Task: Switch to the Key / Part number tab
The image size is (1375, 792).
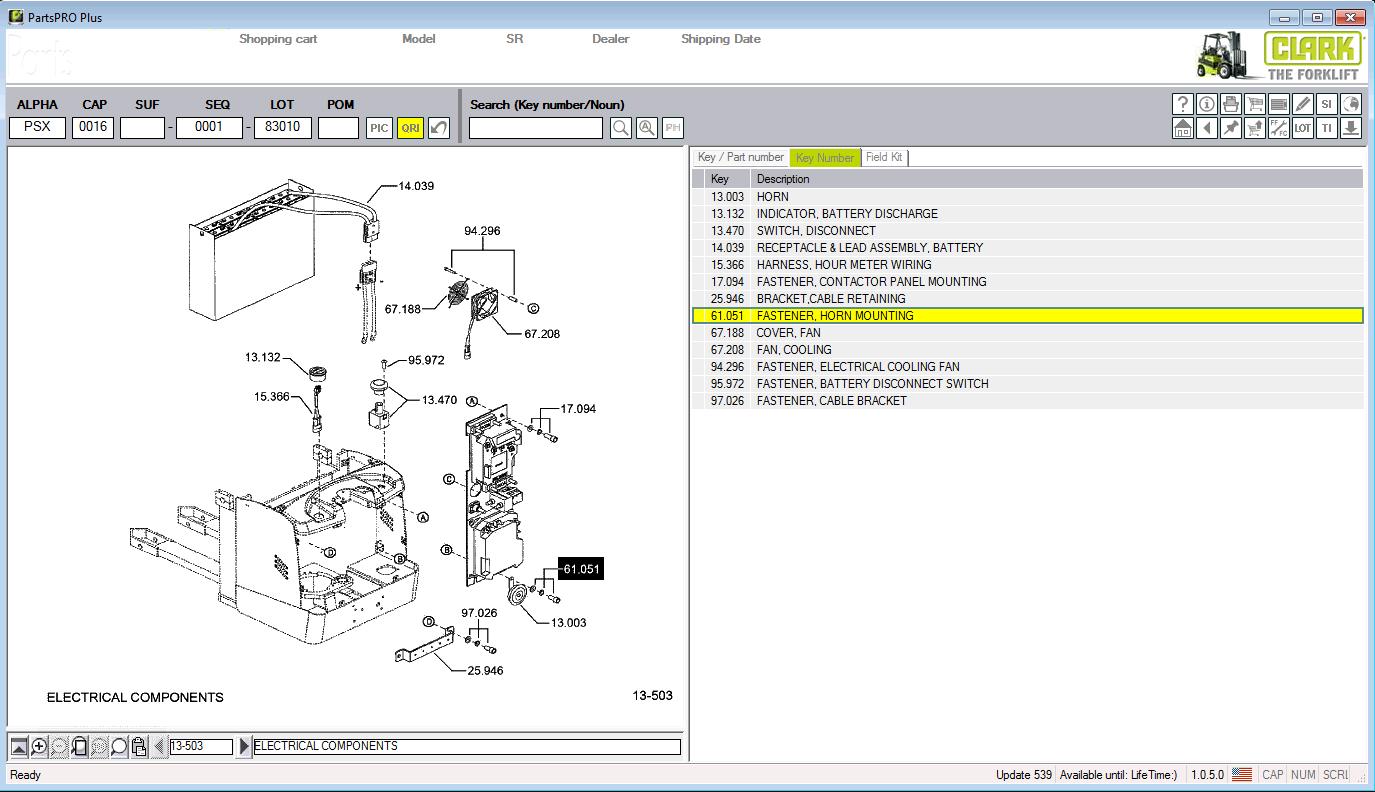Action: (742, 157)
